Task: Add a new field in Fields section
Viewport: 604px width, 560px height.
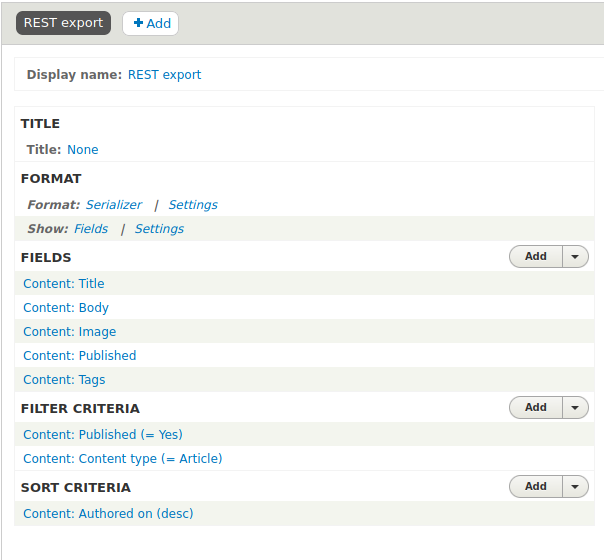Action: 536,257
